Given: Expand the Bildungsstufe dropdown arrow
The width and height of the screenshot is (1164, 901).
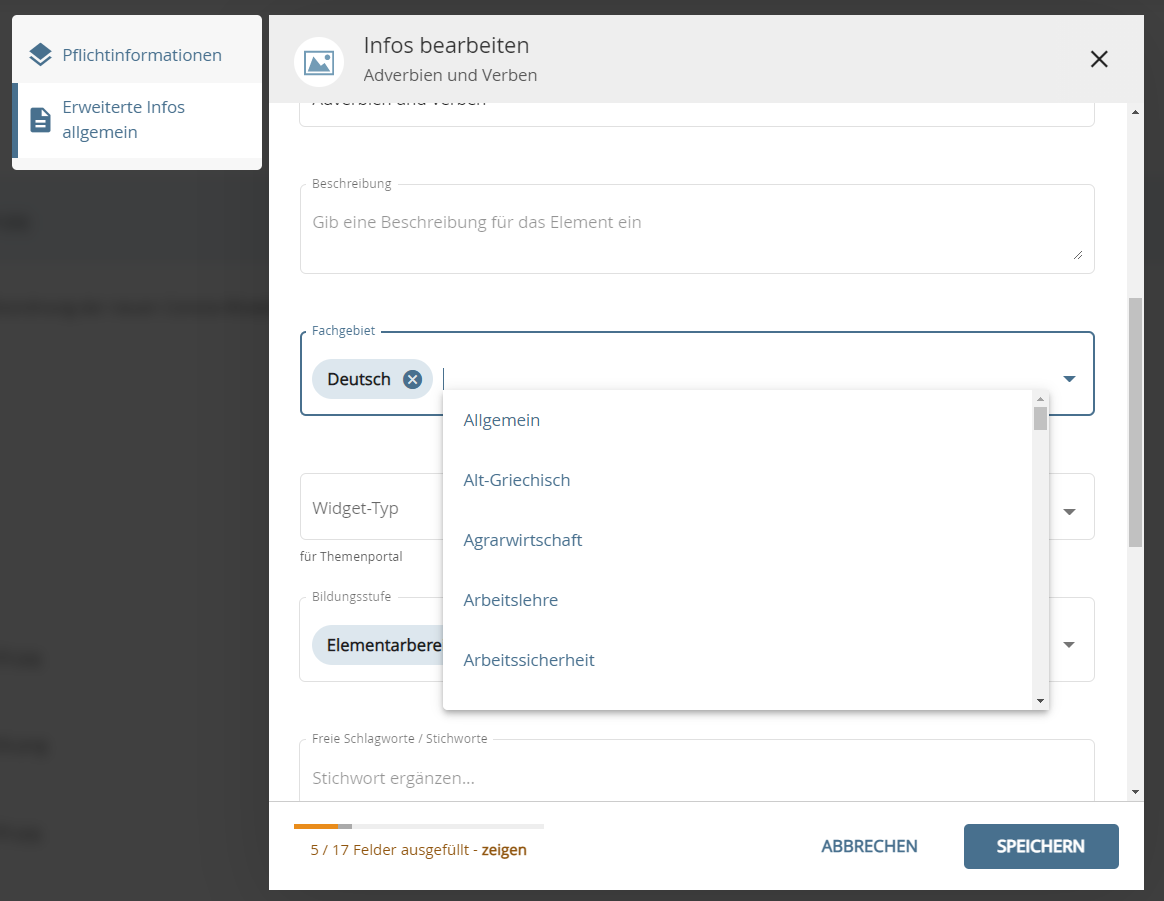Looking at the screenshot, I should pyautogui.click(x=1069, y=644).
